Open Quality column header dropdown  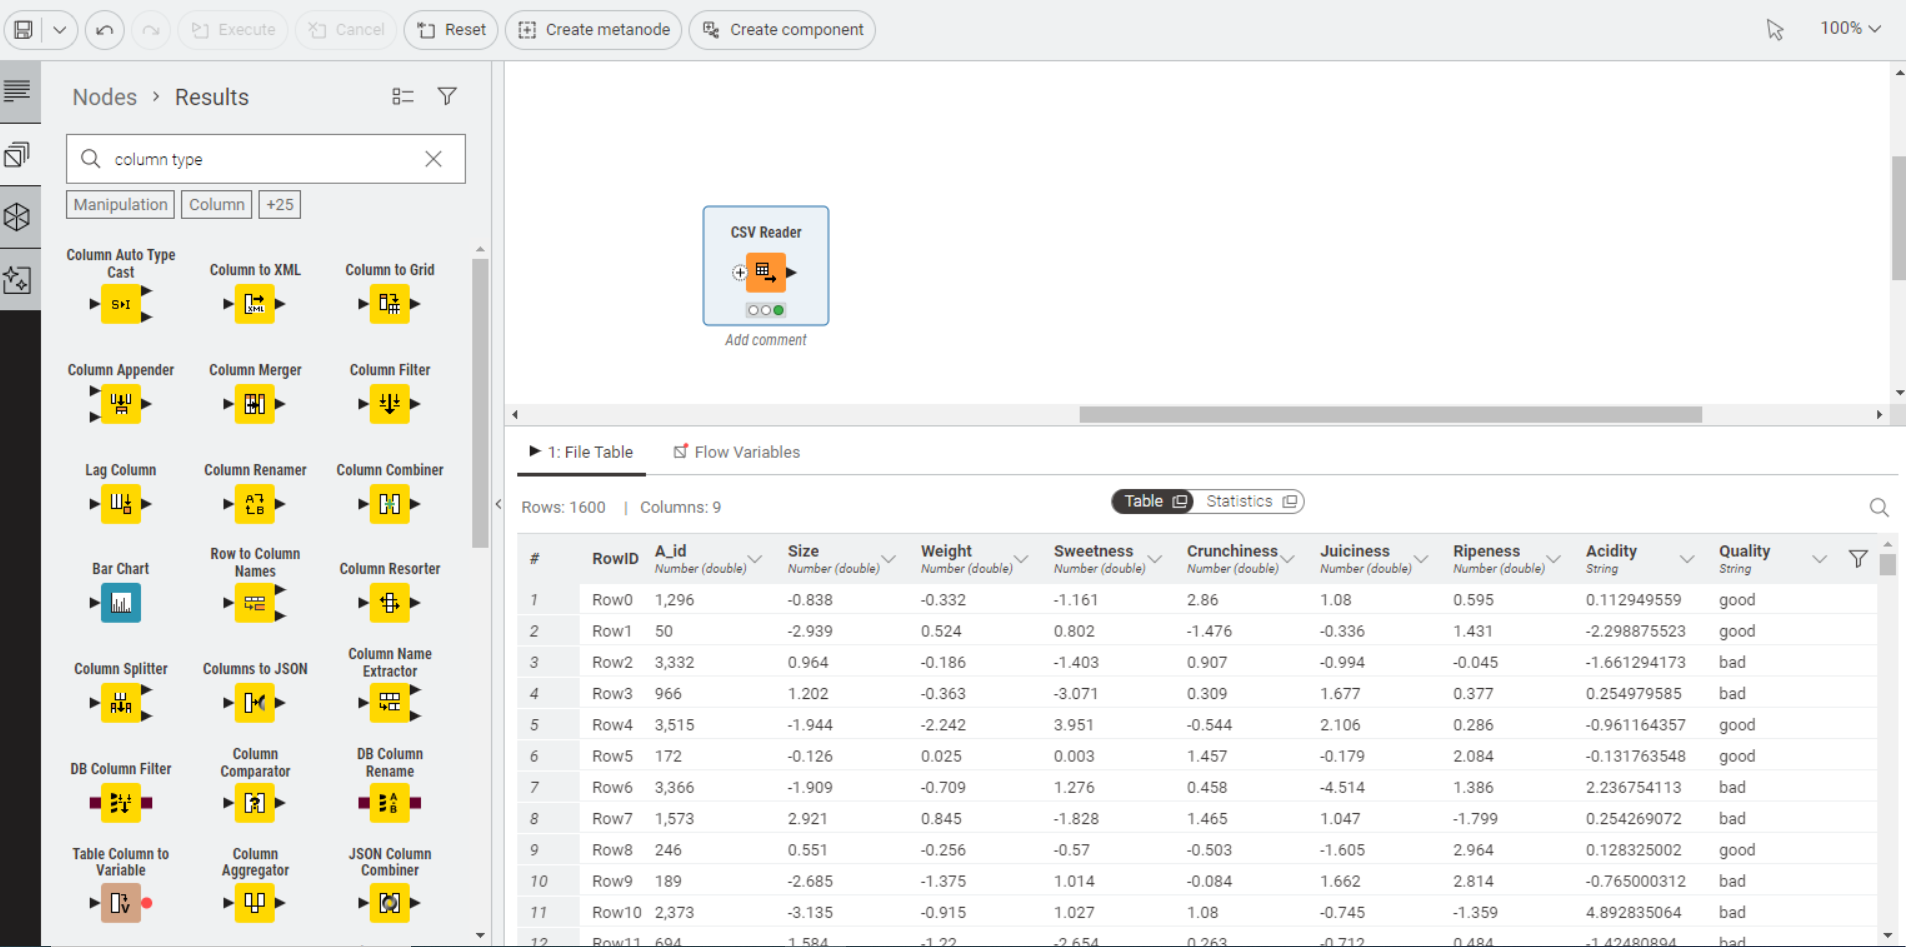1820,559
